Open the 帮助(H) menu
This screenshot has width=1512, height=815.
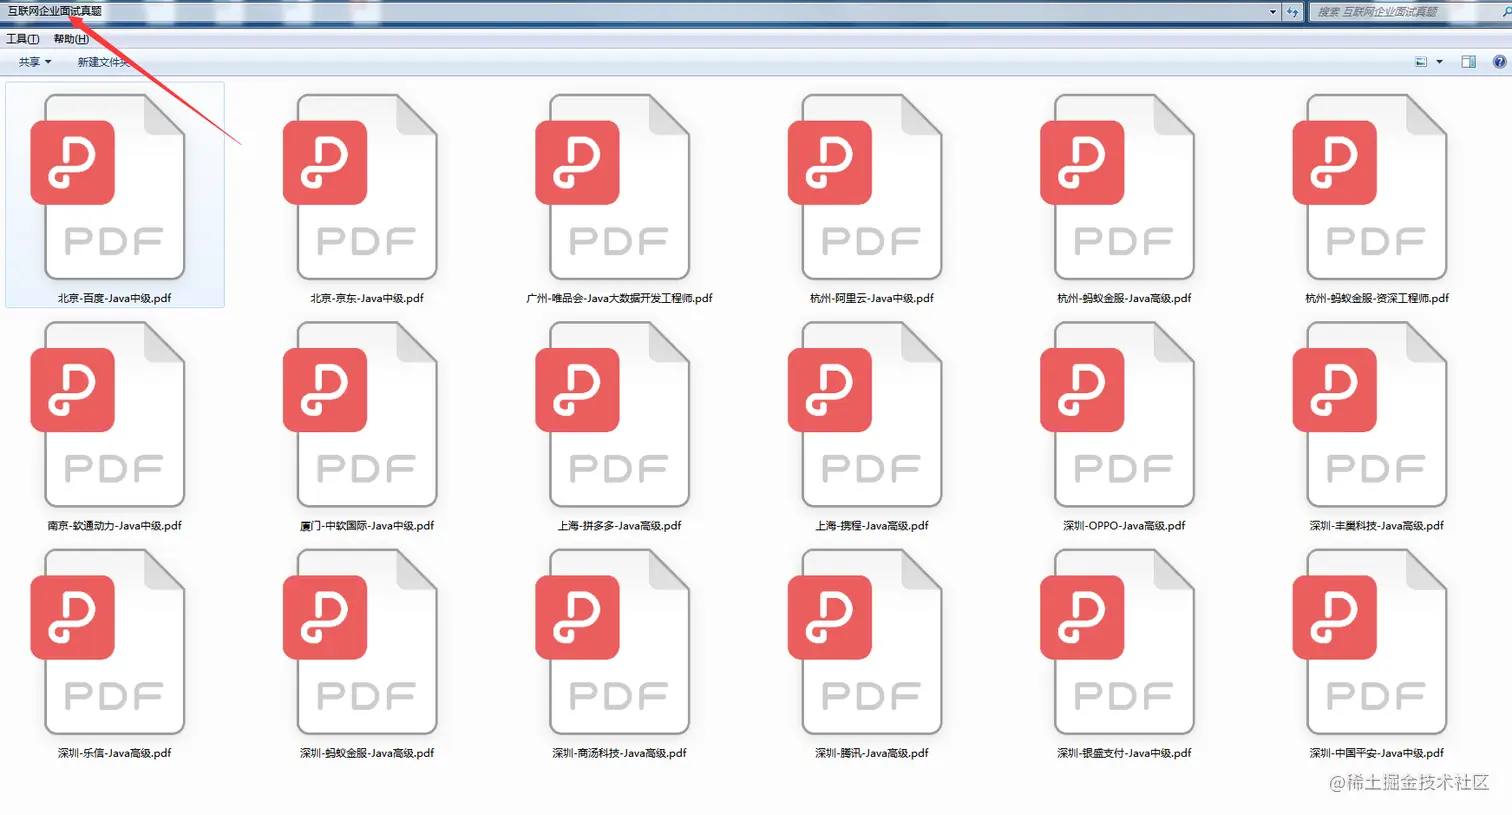71,39
